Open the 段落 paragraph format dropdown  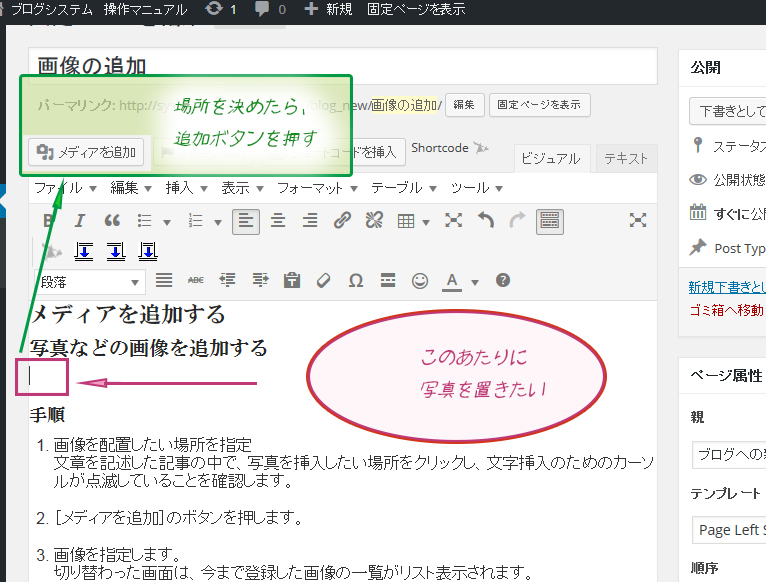[88, 282]
